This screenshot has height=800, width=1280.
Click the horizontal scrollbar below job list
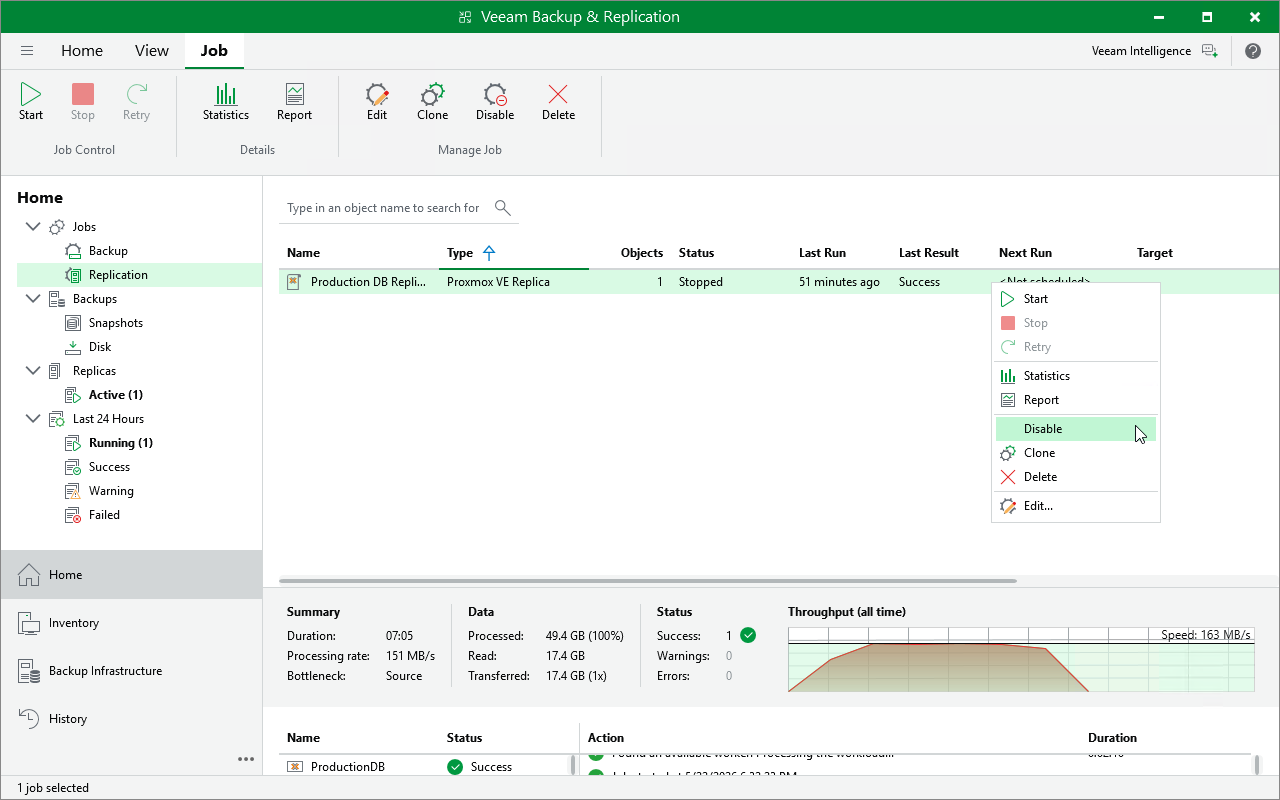tap(648, 581)
